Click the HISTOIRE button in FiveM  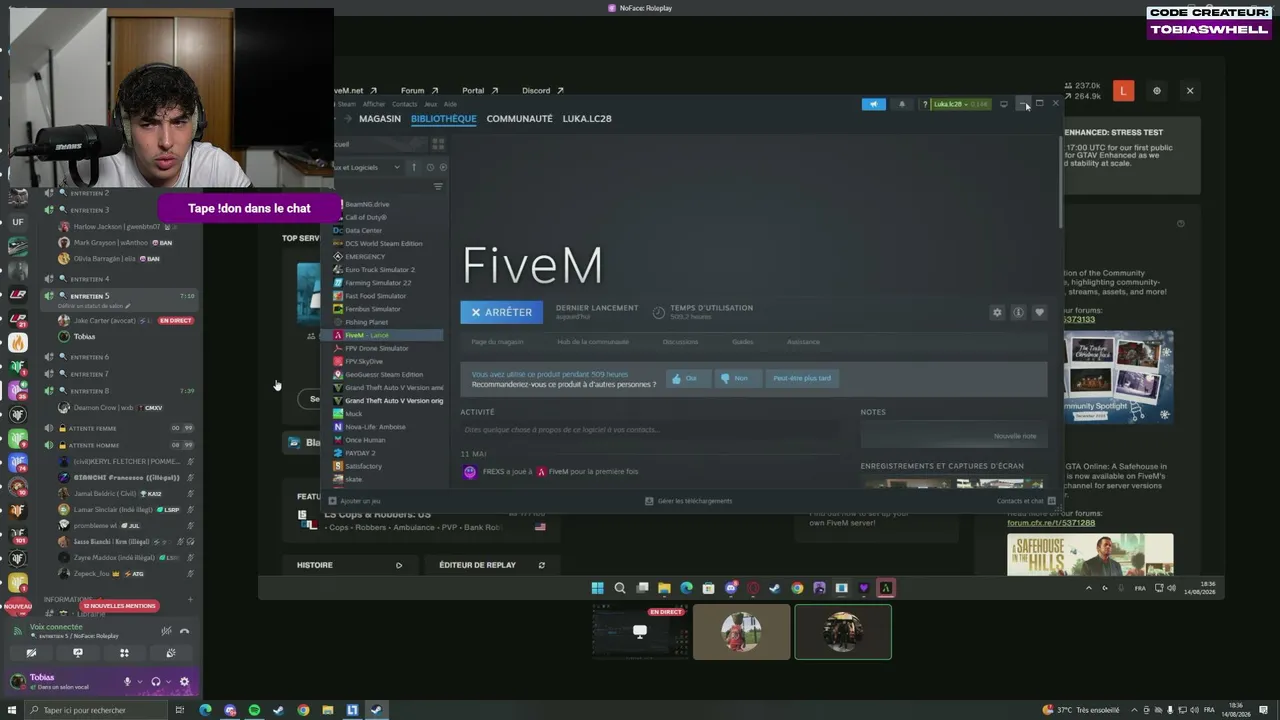(350, 565)
